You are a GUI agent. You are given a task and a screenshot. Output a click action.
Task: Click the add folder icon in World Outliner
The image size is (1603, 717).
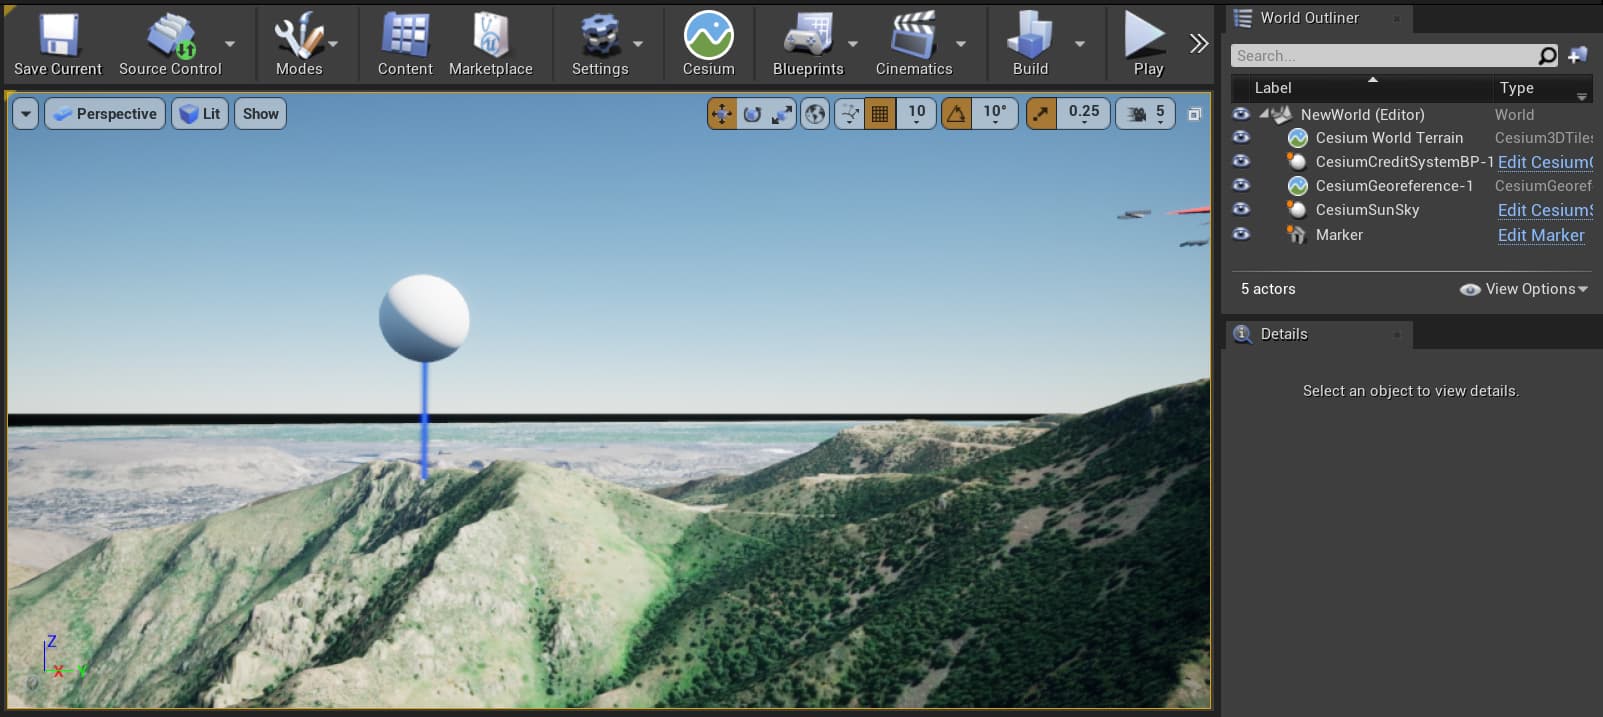point(1578,56)
